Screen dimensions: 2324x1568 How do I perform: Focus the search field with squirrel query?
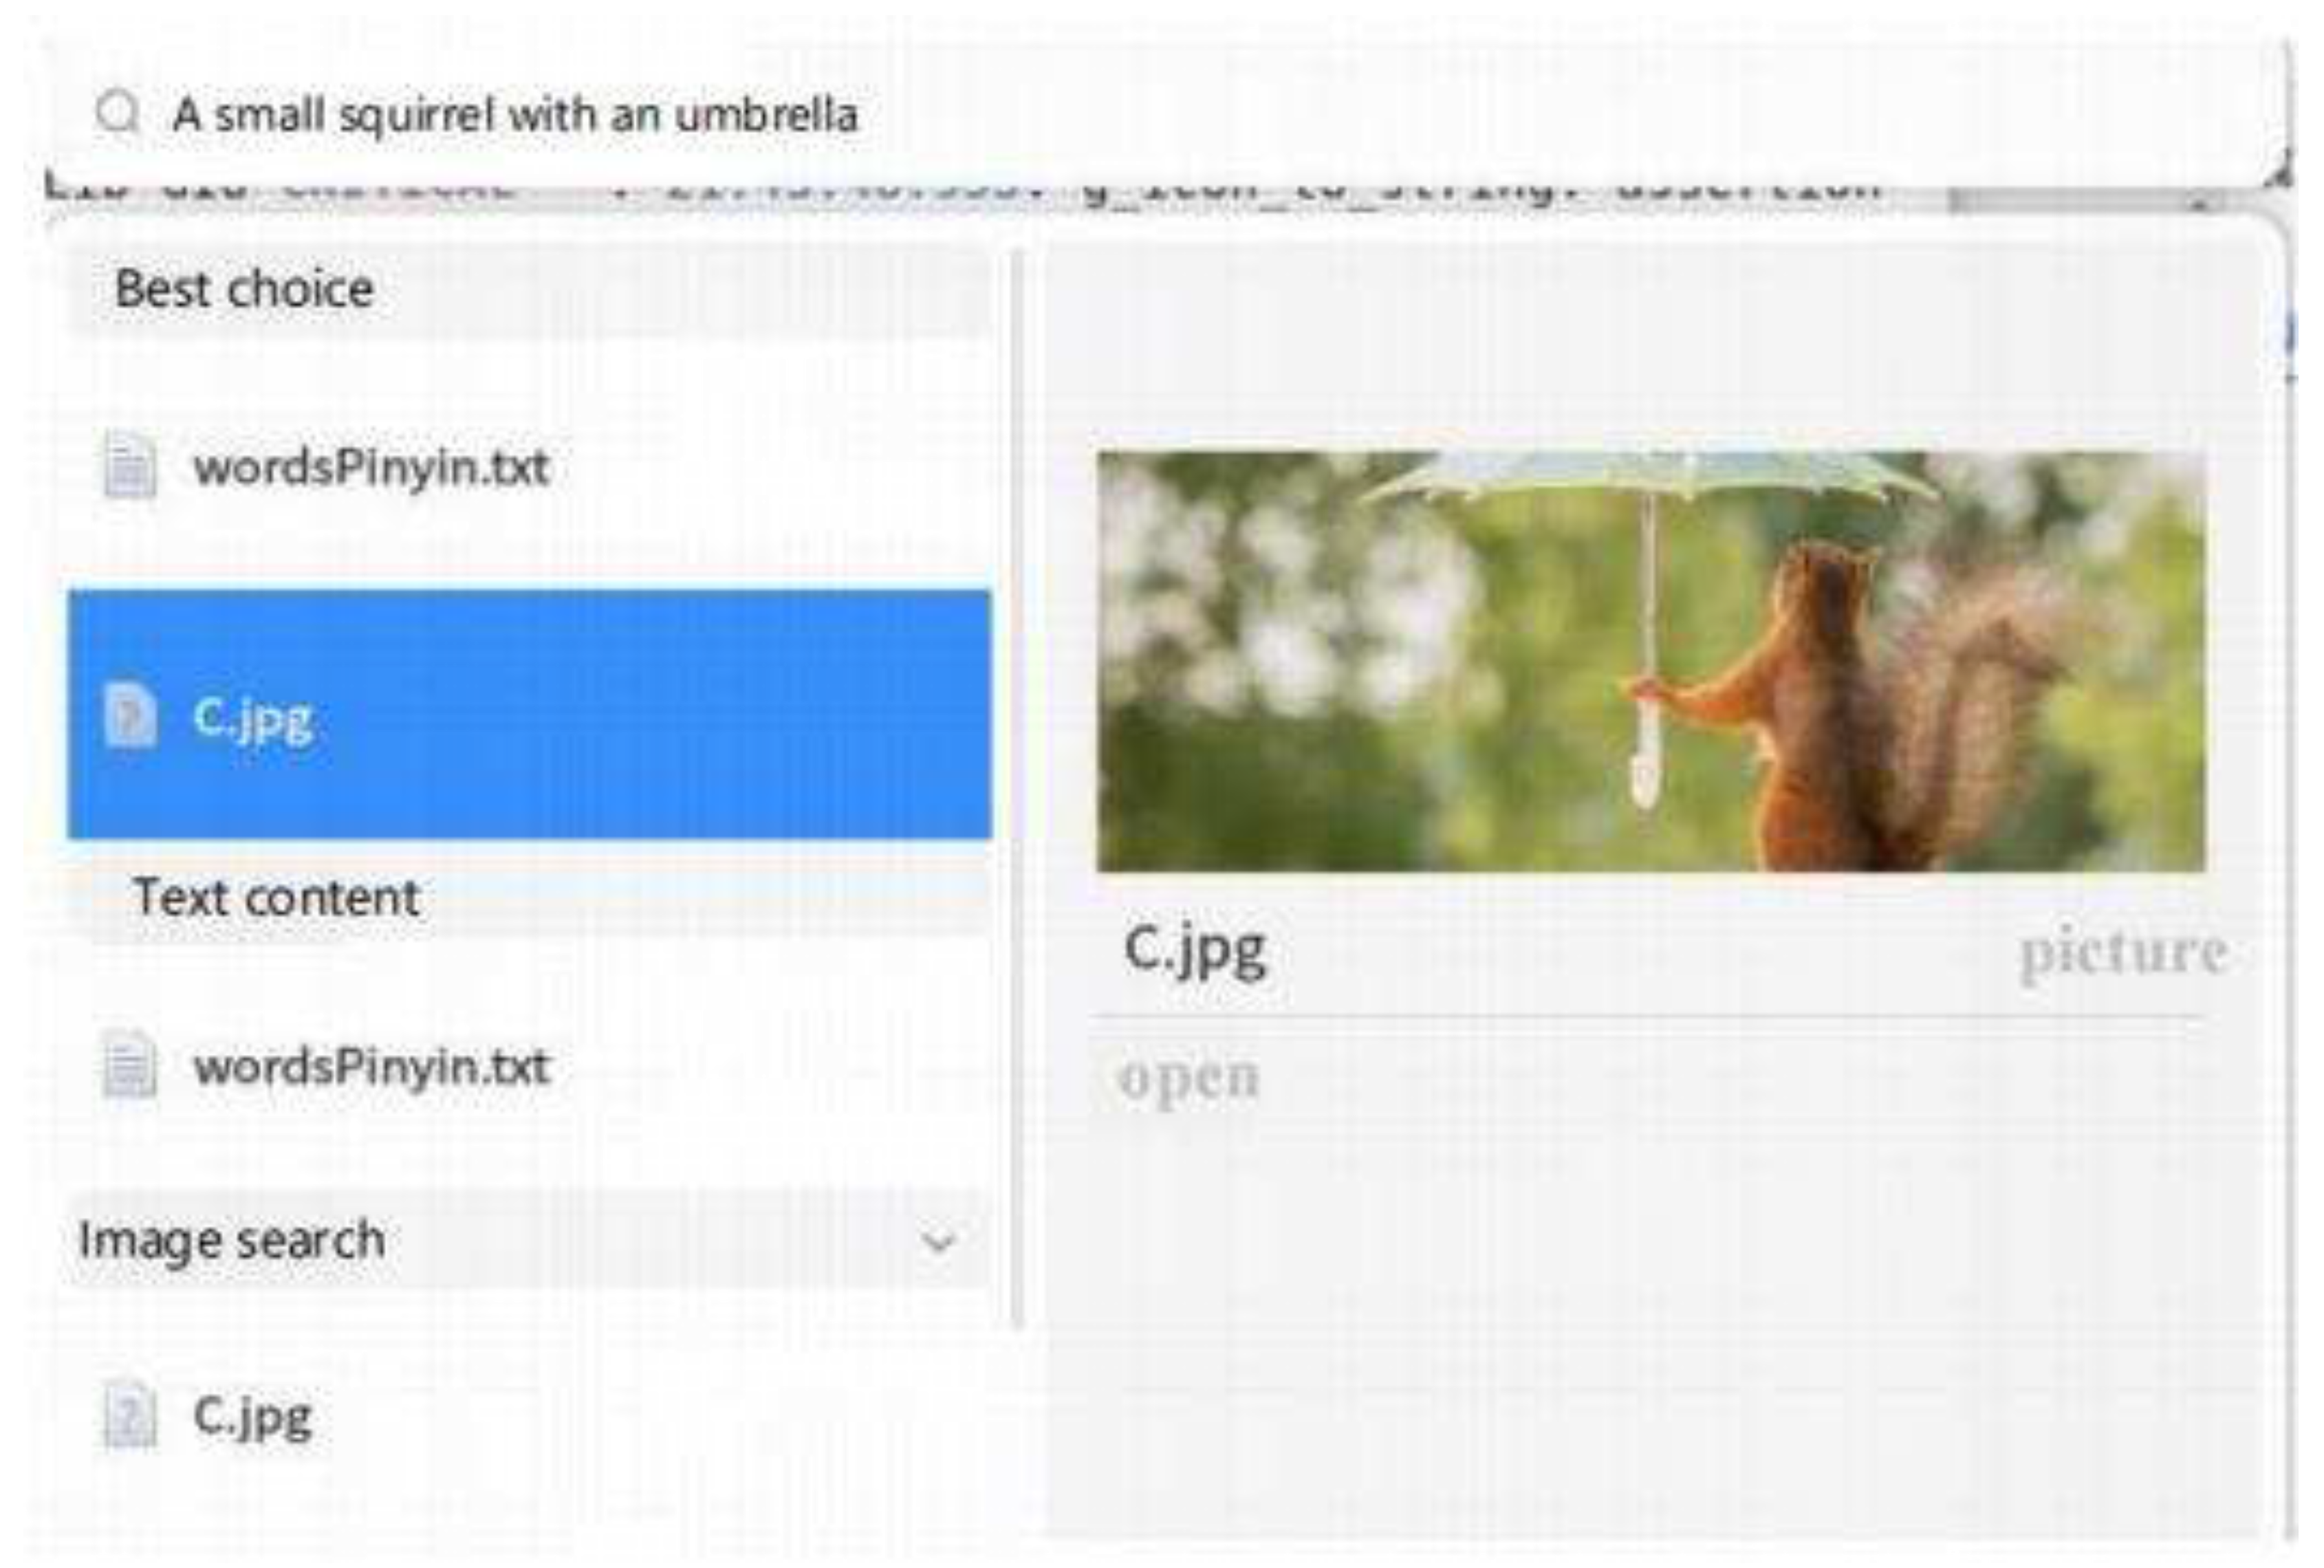(x=1165, y=114)
